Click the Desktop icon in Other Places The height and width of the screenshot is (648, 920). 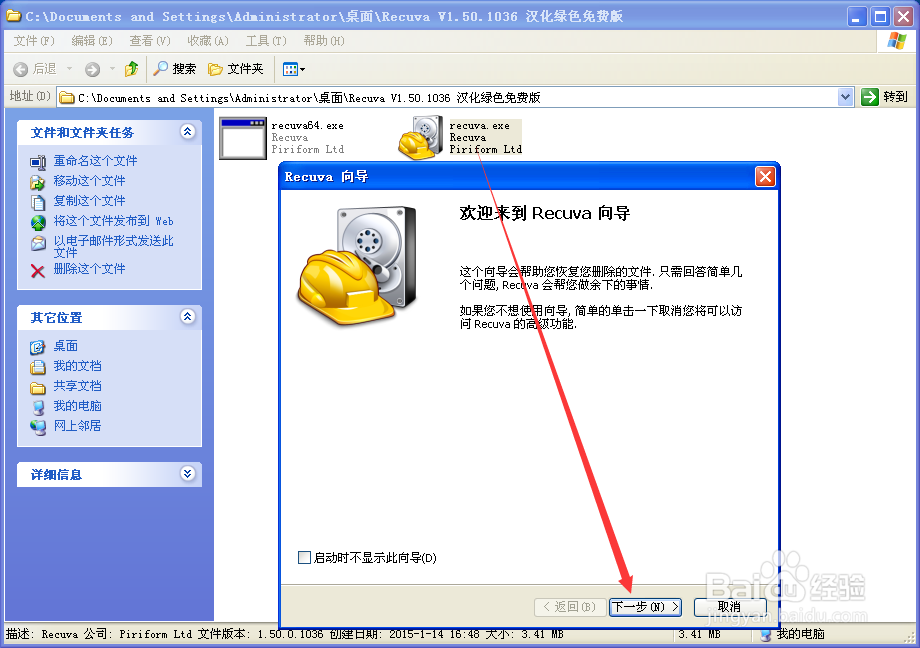(x=38, y=347)
